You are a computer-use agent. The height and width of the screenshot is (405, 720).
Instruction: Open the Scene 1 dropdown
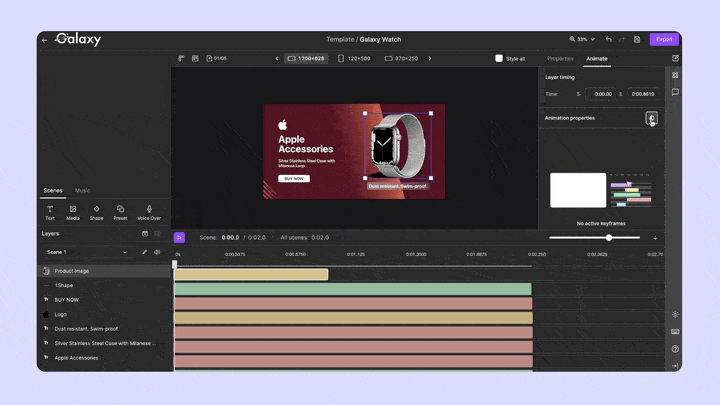(87, 252)
